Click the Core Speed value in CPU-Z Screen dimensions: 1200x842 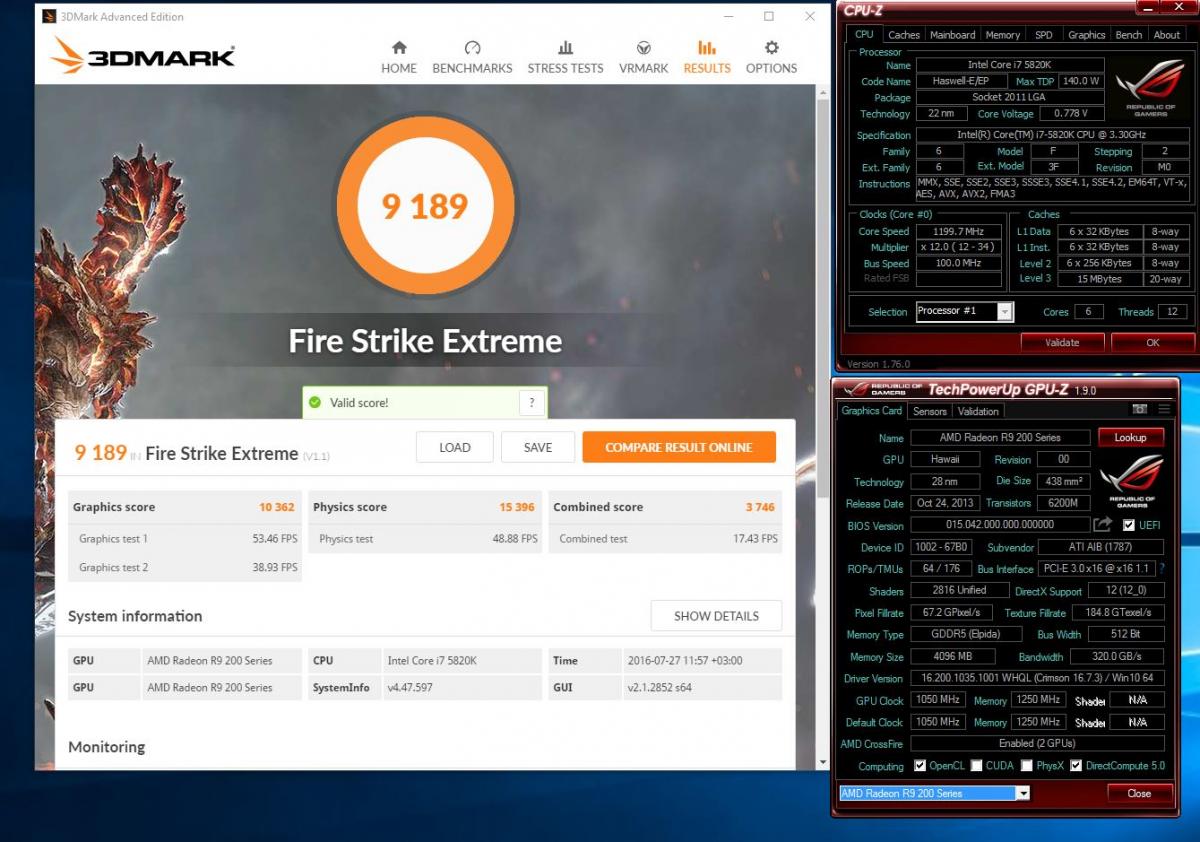pyautogui.click(x=958, y=231)
